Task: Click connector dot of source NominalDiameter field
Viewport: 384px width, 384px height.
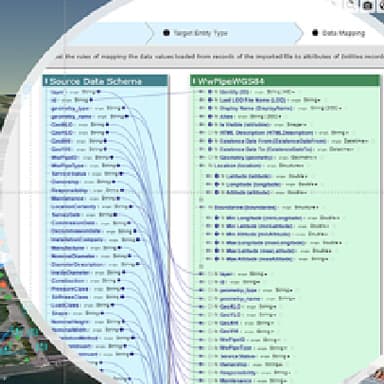Action: click(x=130, y=256)
